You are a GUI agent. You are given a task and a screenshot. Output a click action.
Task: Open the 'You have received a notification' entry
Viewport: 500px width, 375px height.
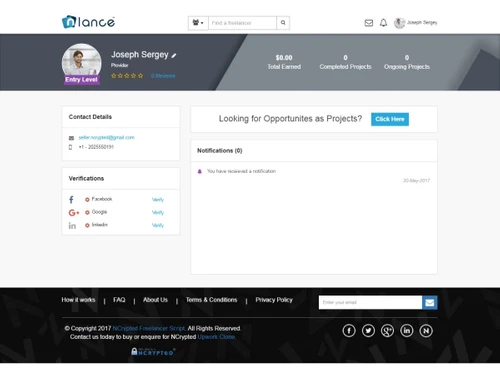tap(241, 171)
